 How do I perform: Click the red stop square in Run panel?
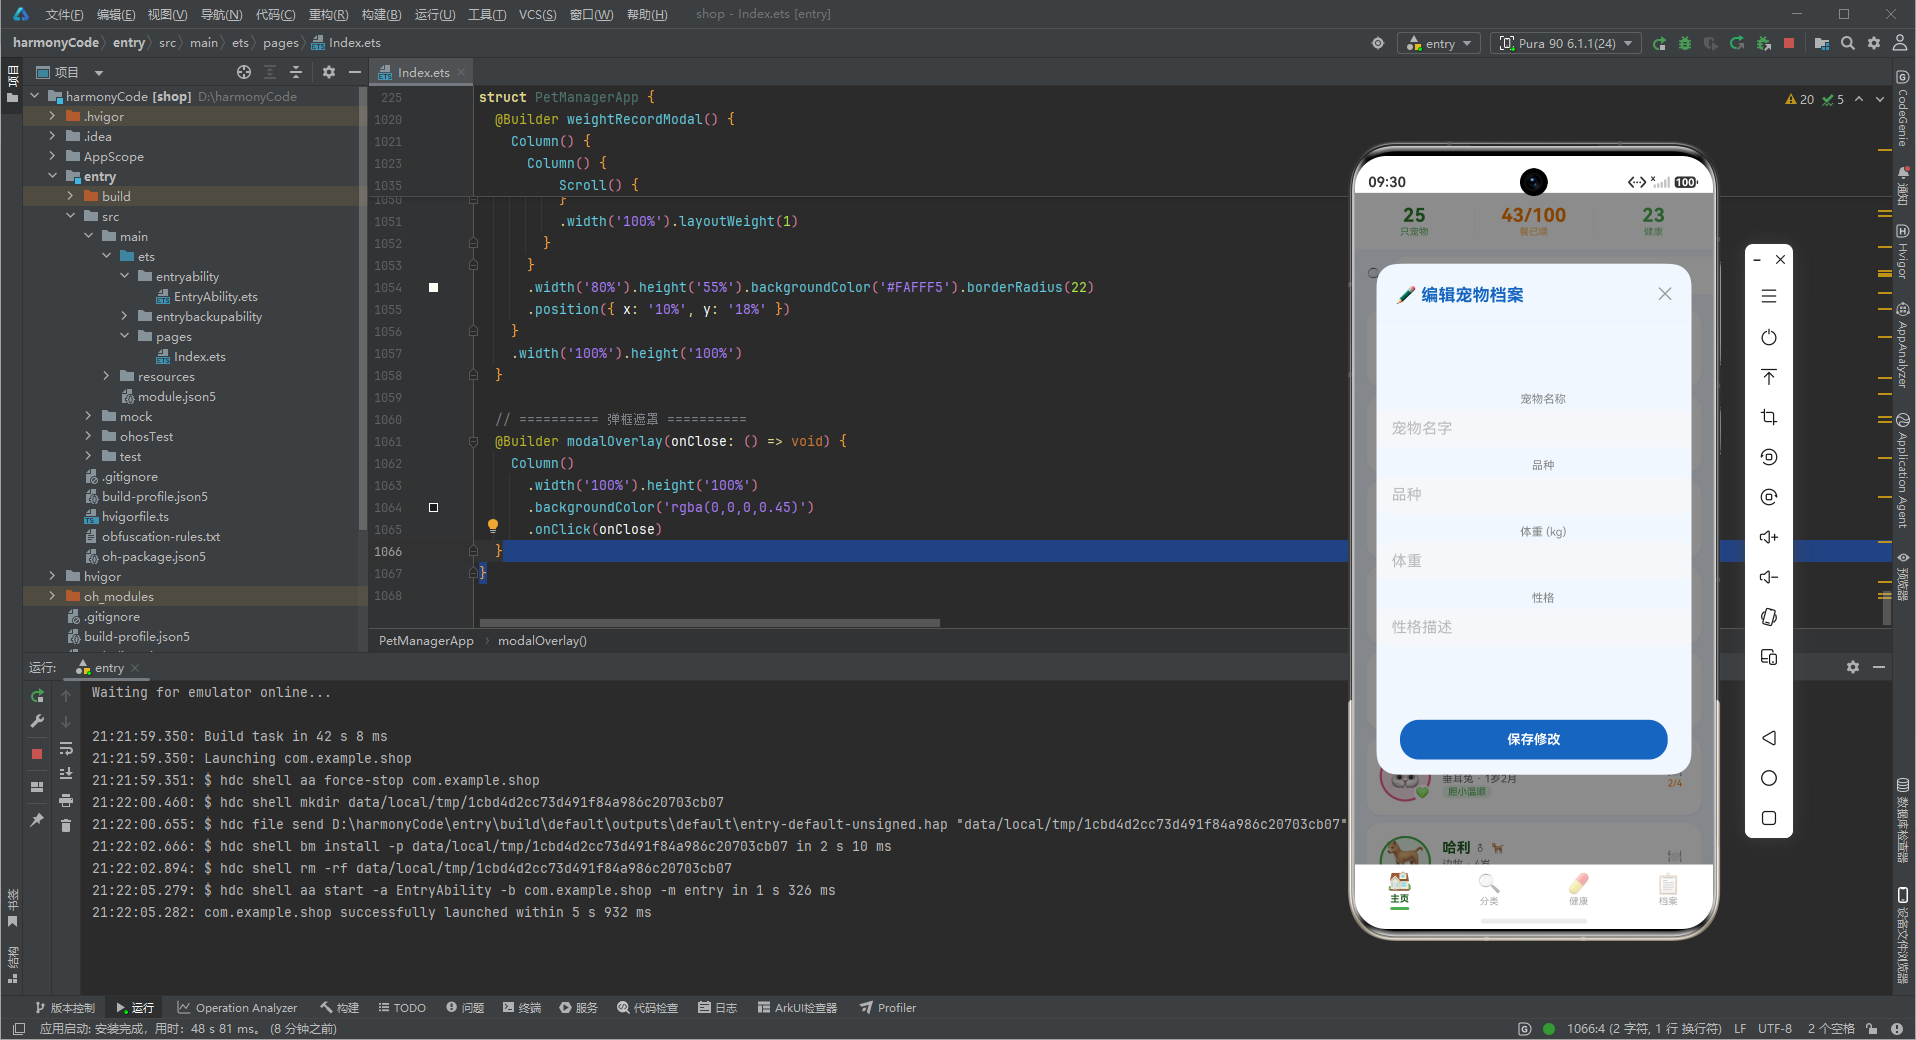tap(37, 754)
